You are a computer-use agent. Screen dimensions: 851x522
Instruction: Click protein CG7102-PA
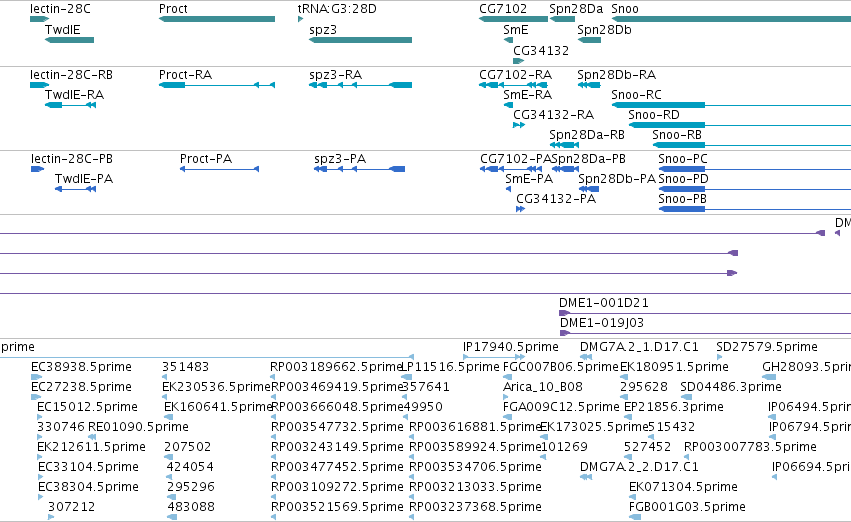pos(516,159)
